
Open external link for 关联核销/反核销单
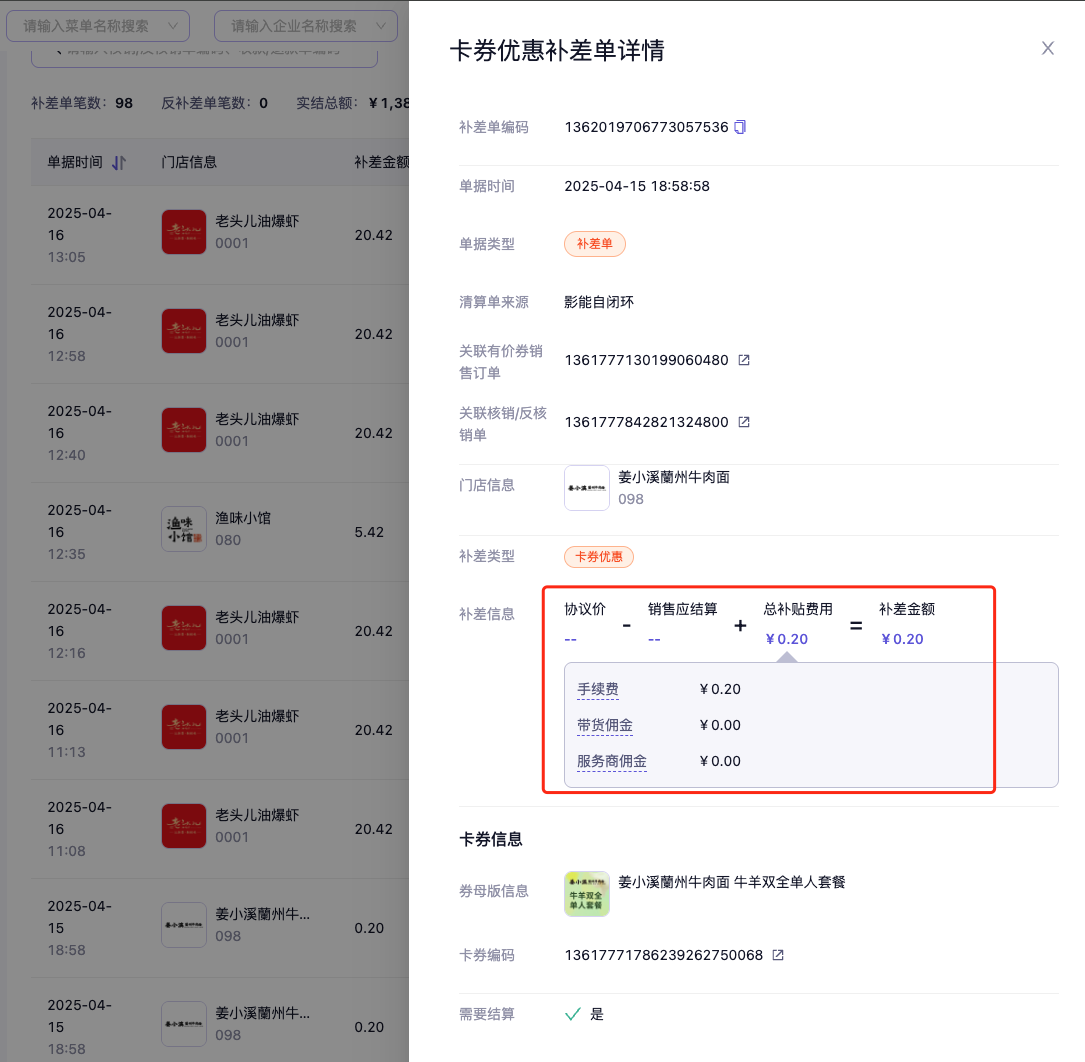(744, 422)
